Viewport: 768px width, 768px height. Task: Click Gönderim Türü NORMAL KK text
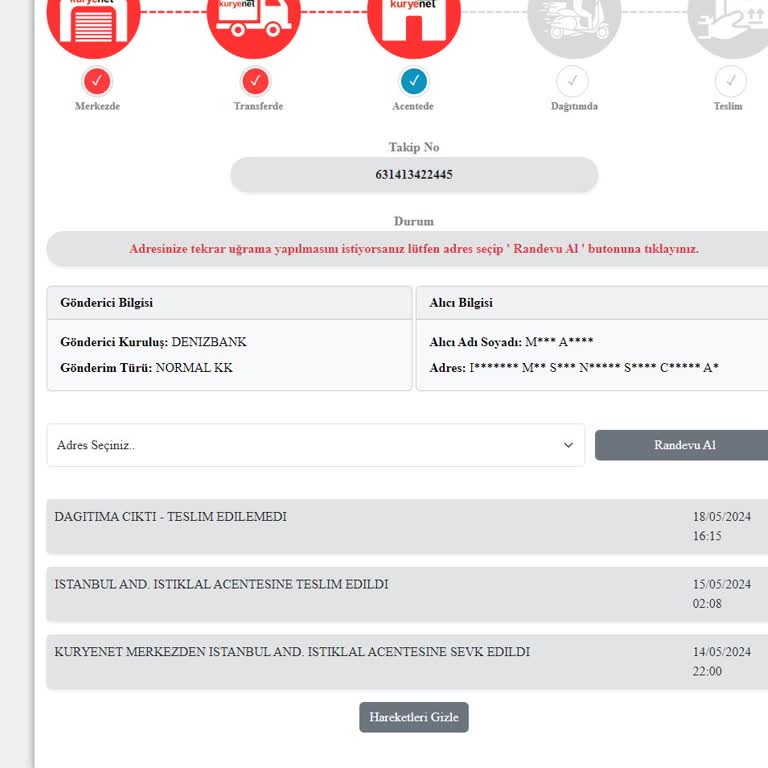(x=146, y=368)
